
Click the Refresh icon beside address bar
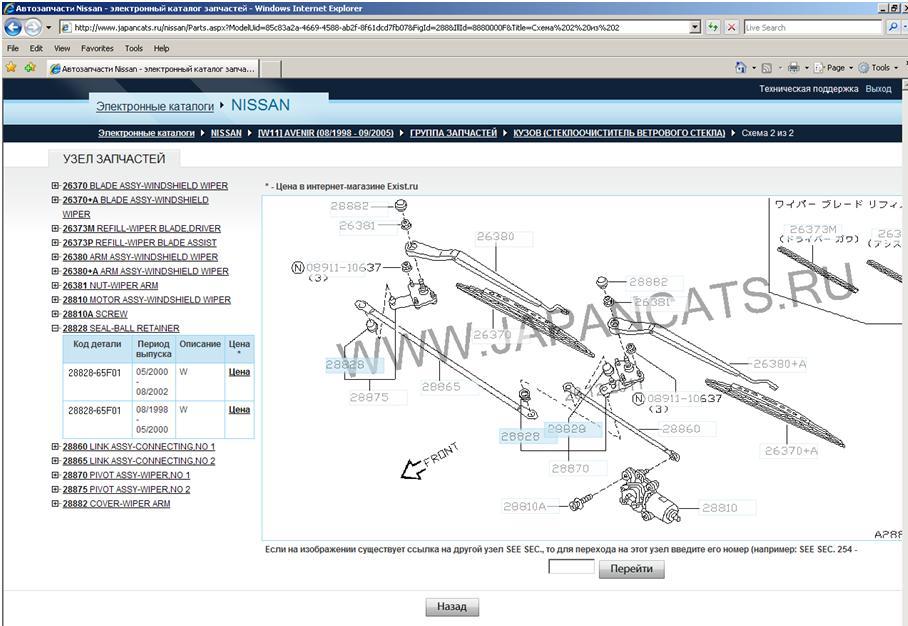coord(713,27)
